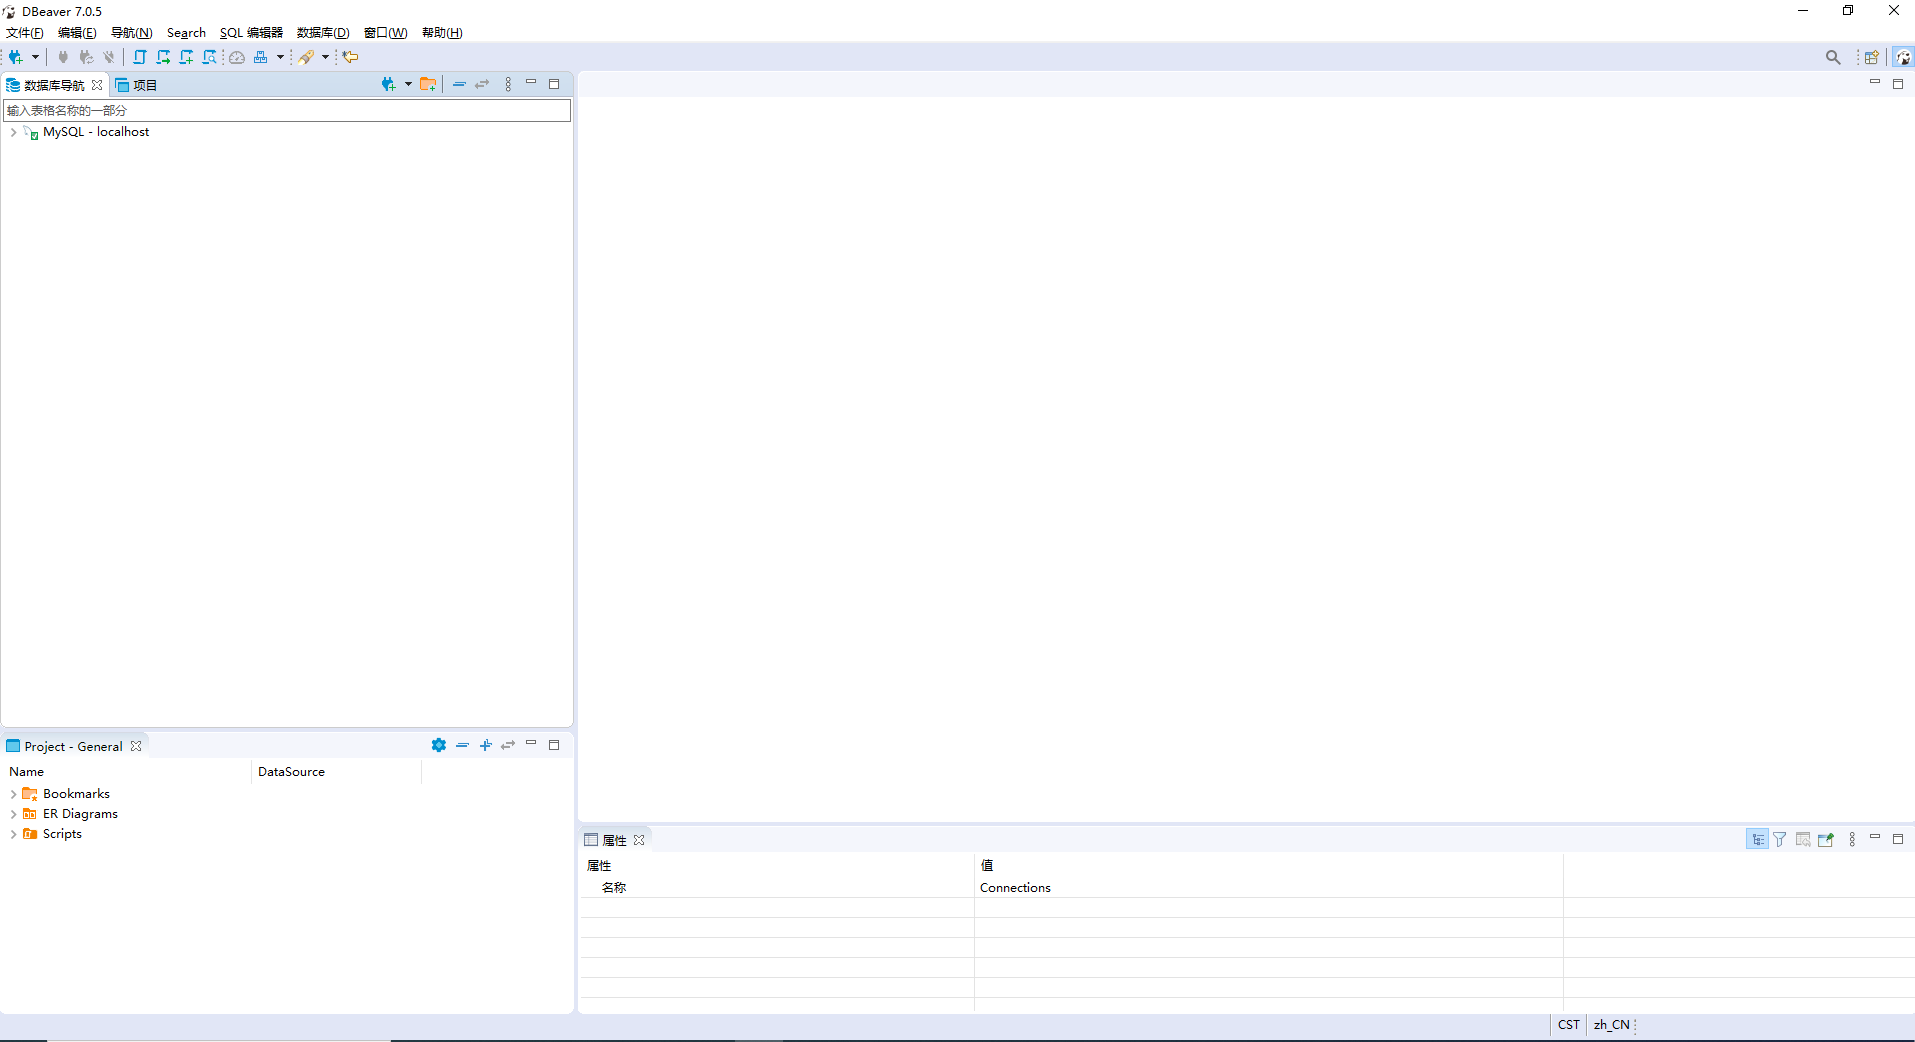Collapse all nodes in database navigator
This screenshot has height=1042, width=1915.
tap(459, 85)
